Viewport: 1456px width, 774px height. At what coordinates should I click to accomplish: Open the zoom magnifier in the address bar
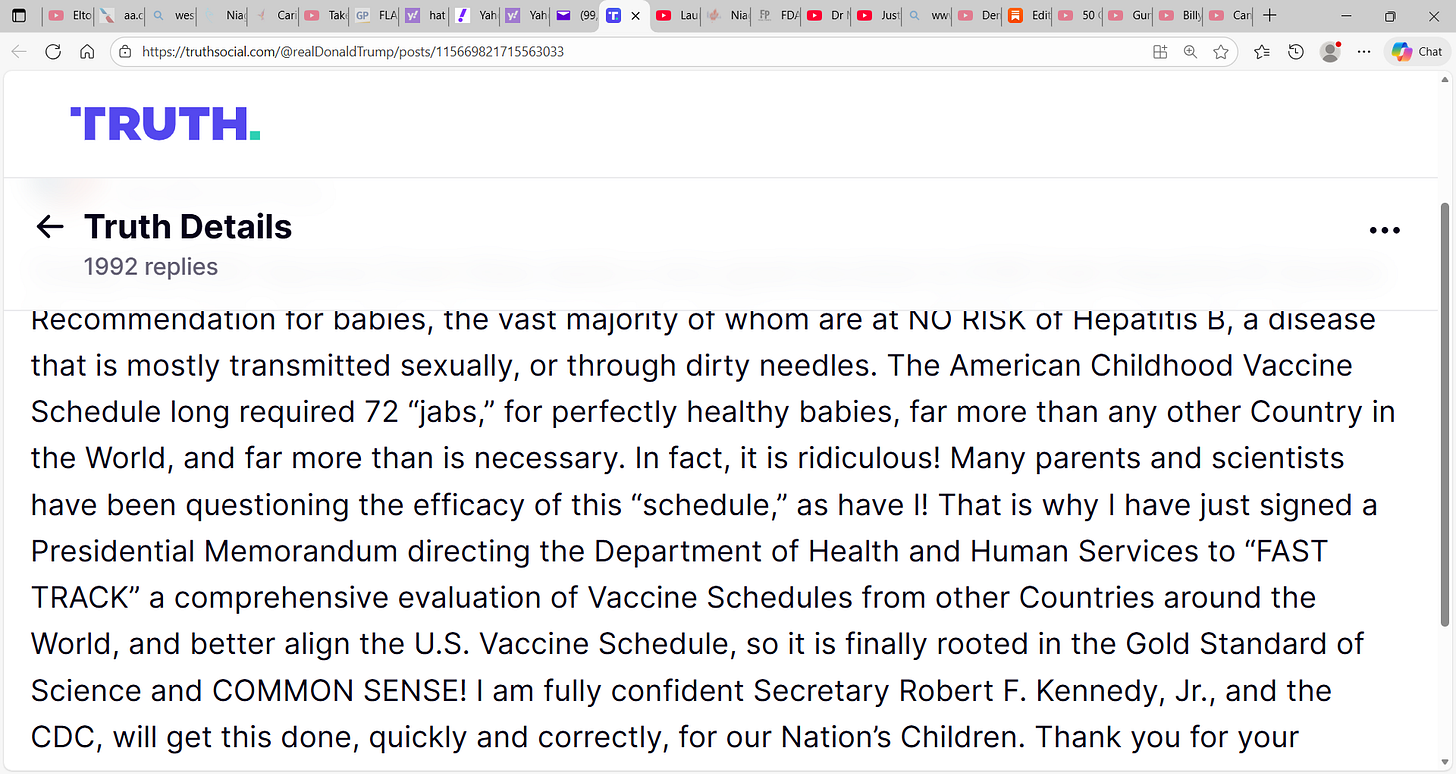coord(1190,52)
